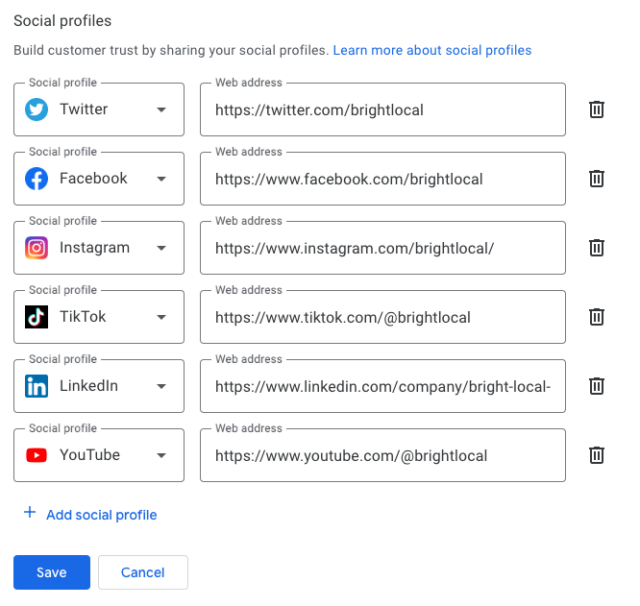Delete the Instagram social profile row
This screenshot has width=640, height=606.
[x=596, y=248]
